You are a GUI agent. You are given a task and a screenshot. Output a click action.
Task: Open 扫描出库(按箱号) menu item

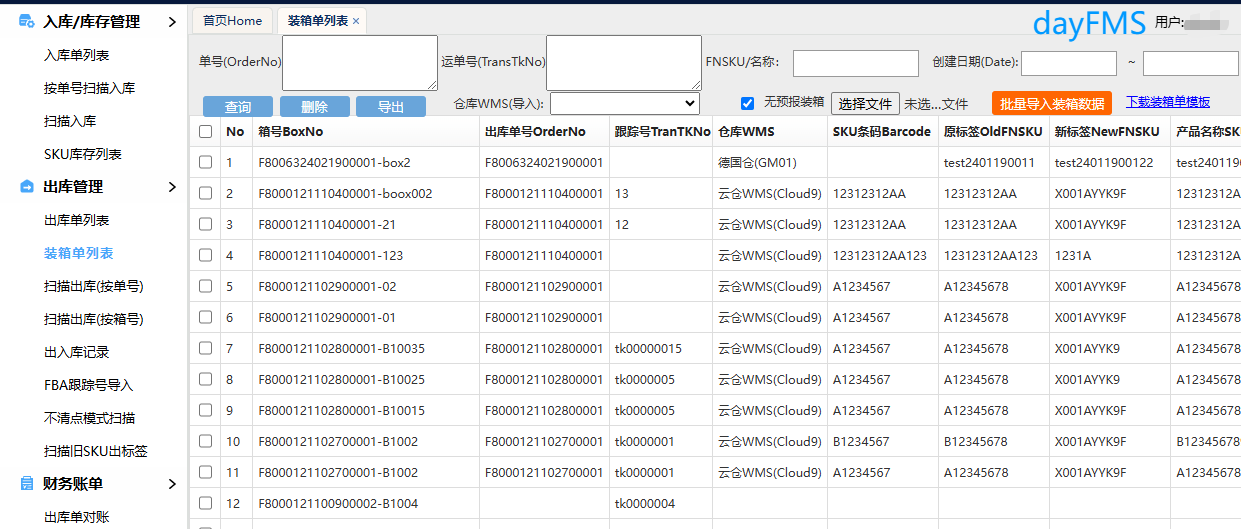(93, 319)
